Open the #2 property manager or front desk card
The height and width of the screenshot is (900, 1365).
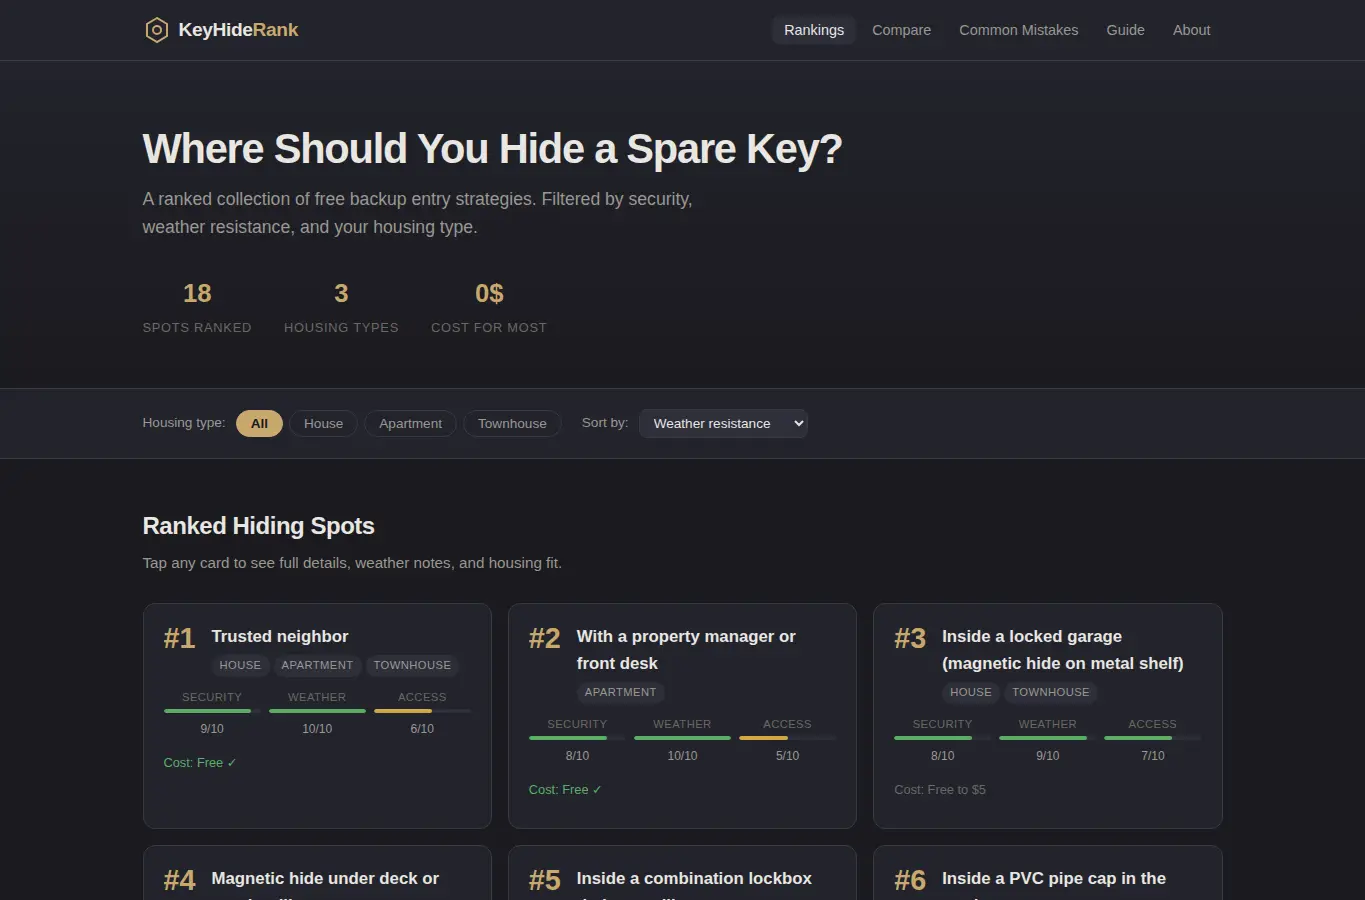coord(682,716)
